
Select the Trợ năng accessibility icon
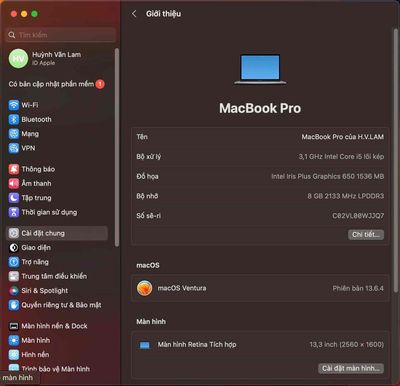pos(14,262)
